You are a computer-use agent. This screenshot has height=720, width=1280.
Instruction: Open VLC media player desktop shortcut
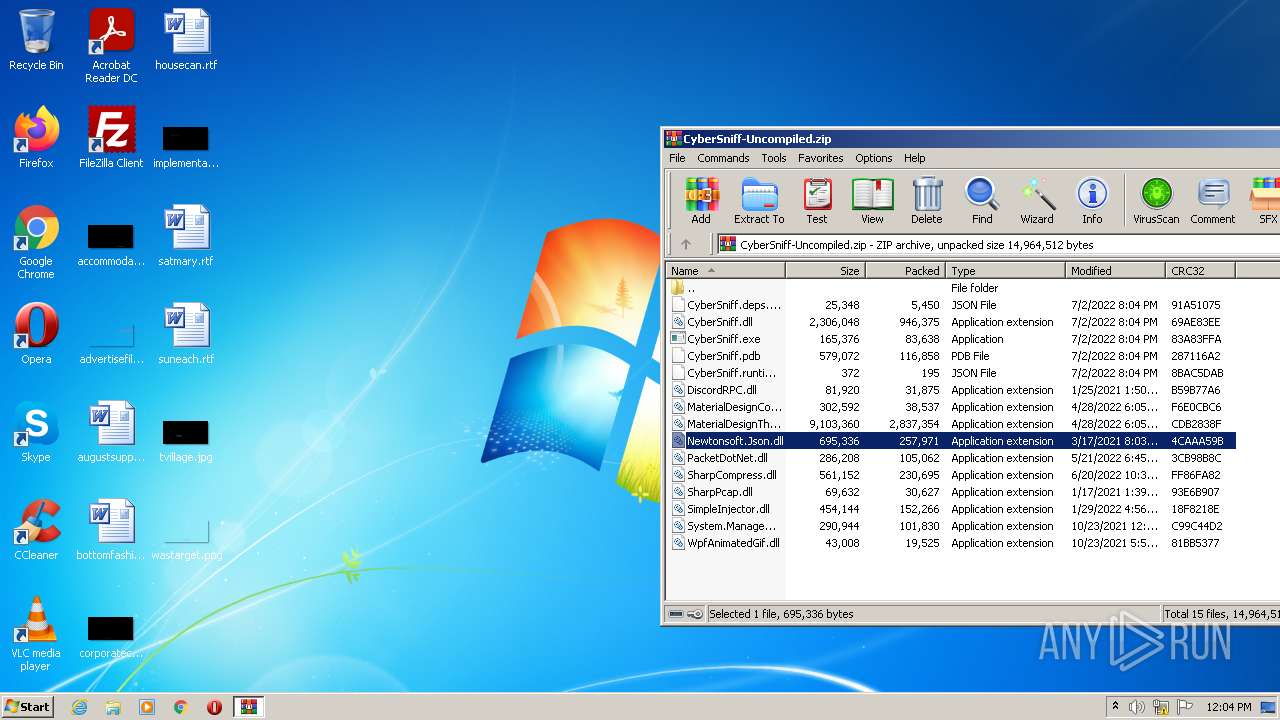tap(36, 634)
